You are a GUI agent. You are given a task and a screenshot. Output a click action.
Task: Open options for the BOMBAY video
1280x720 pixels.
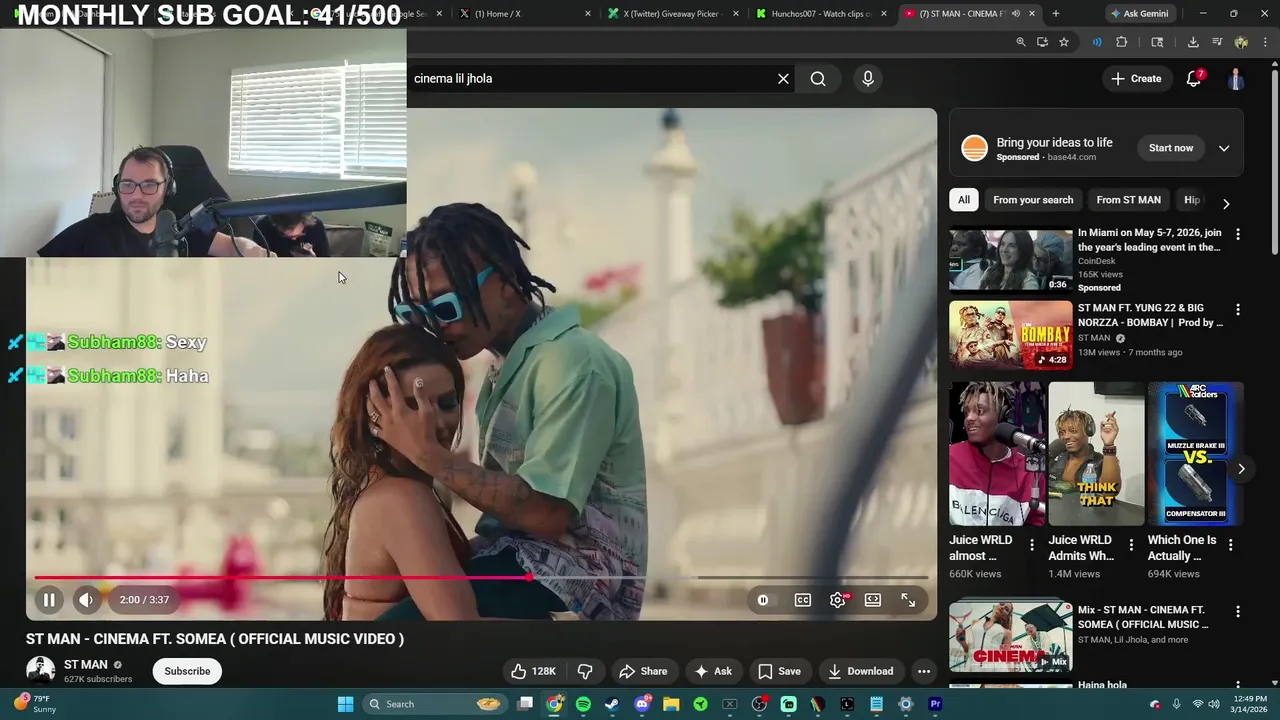pos(1238,310)
